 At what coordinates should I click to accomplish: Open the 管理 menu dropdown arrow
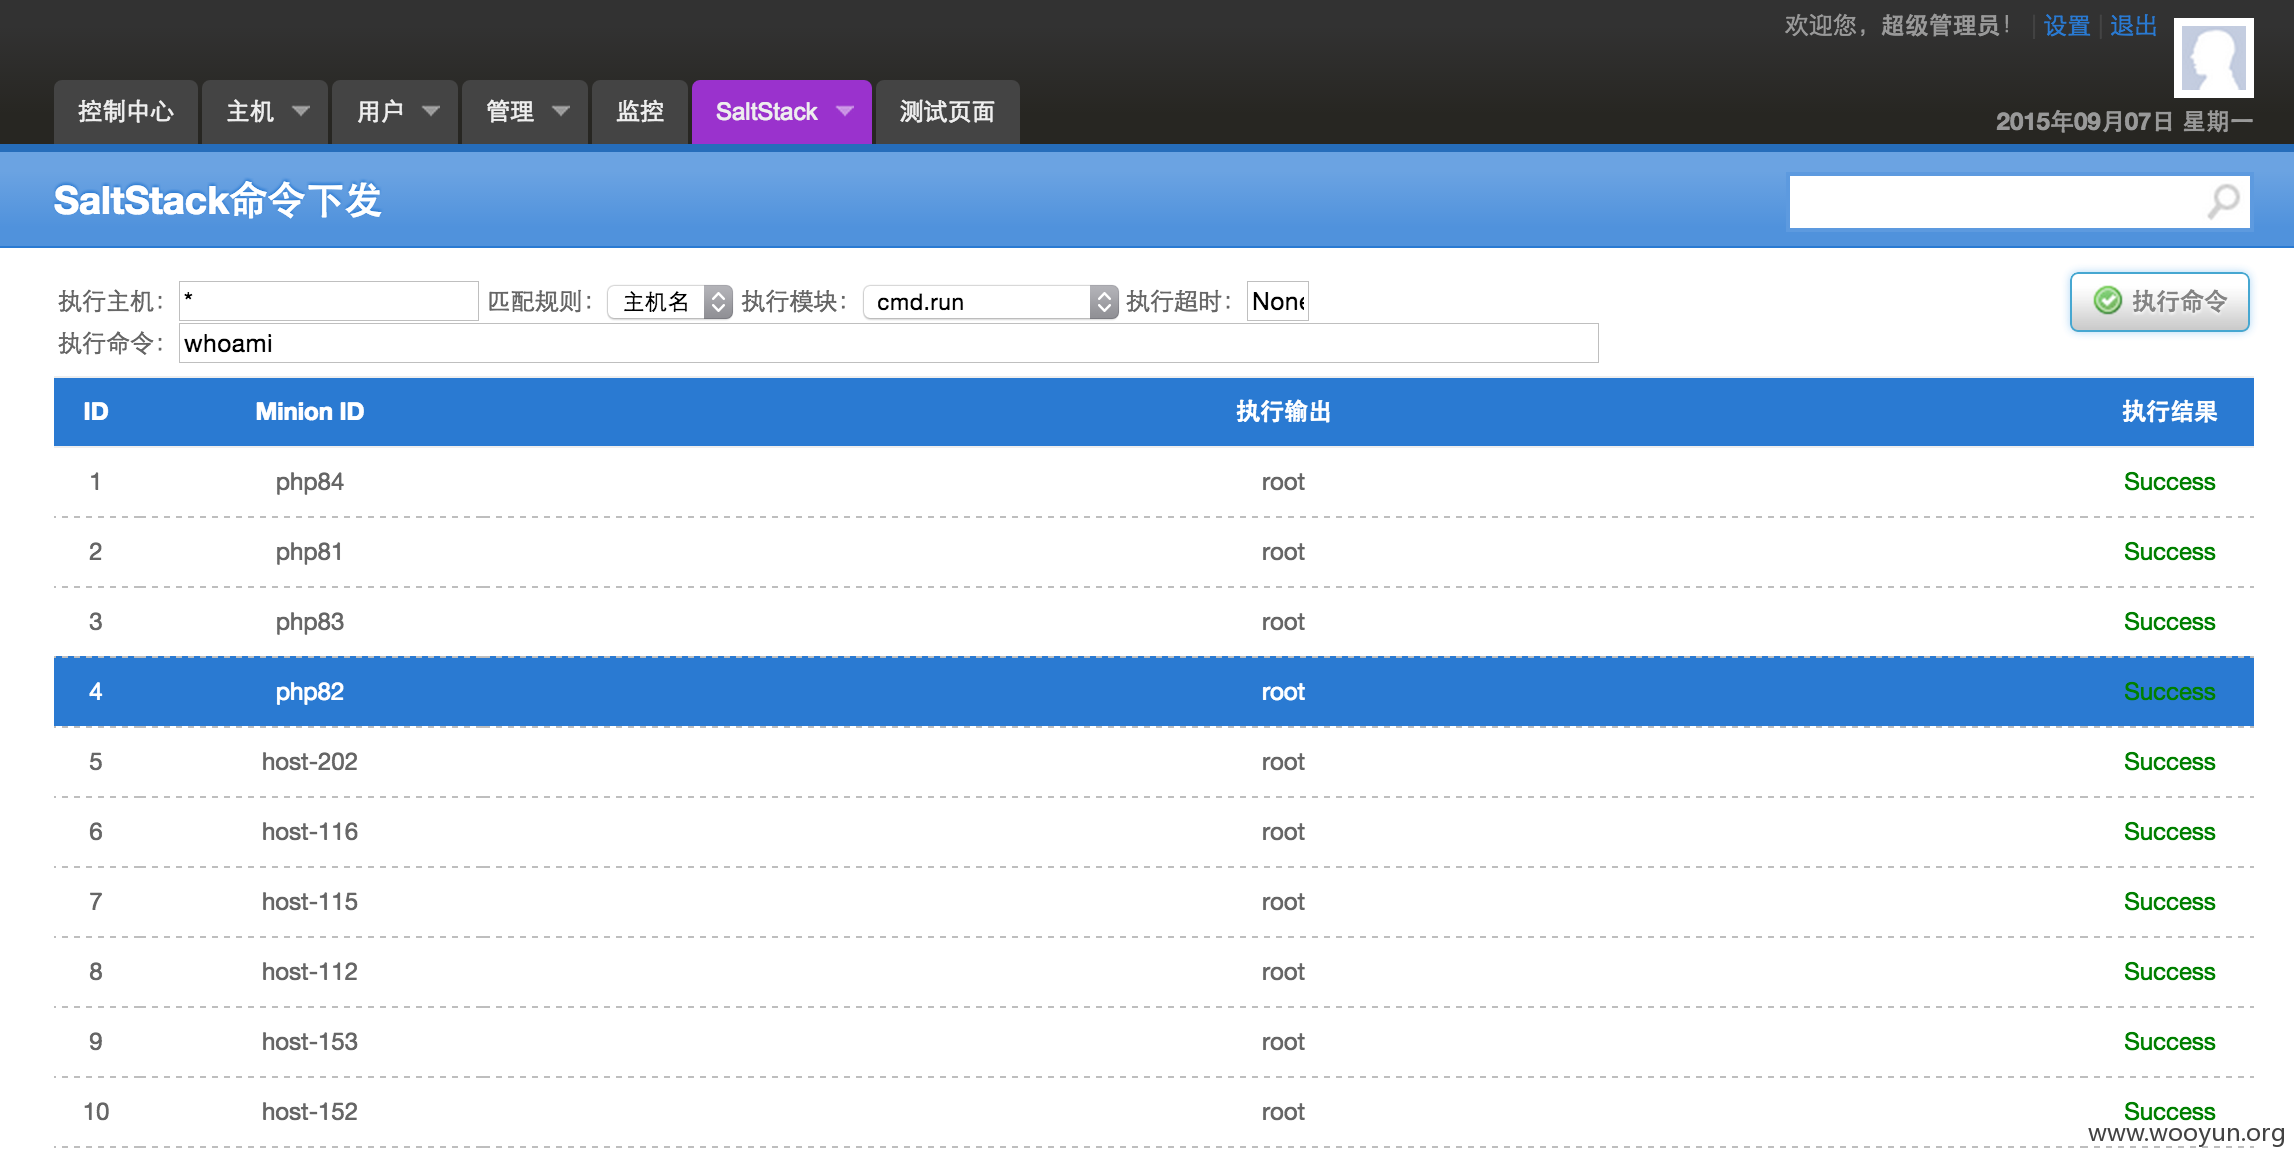click(x=561, y=111)
